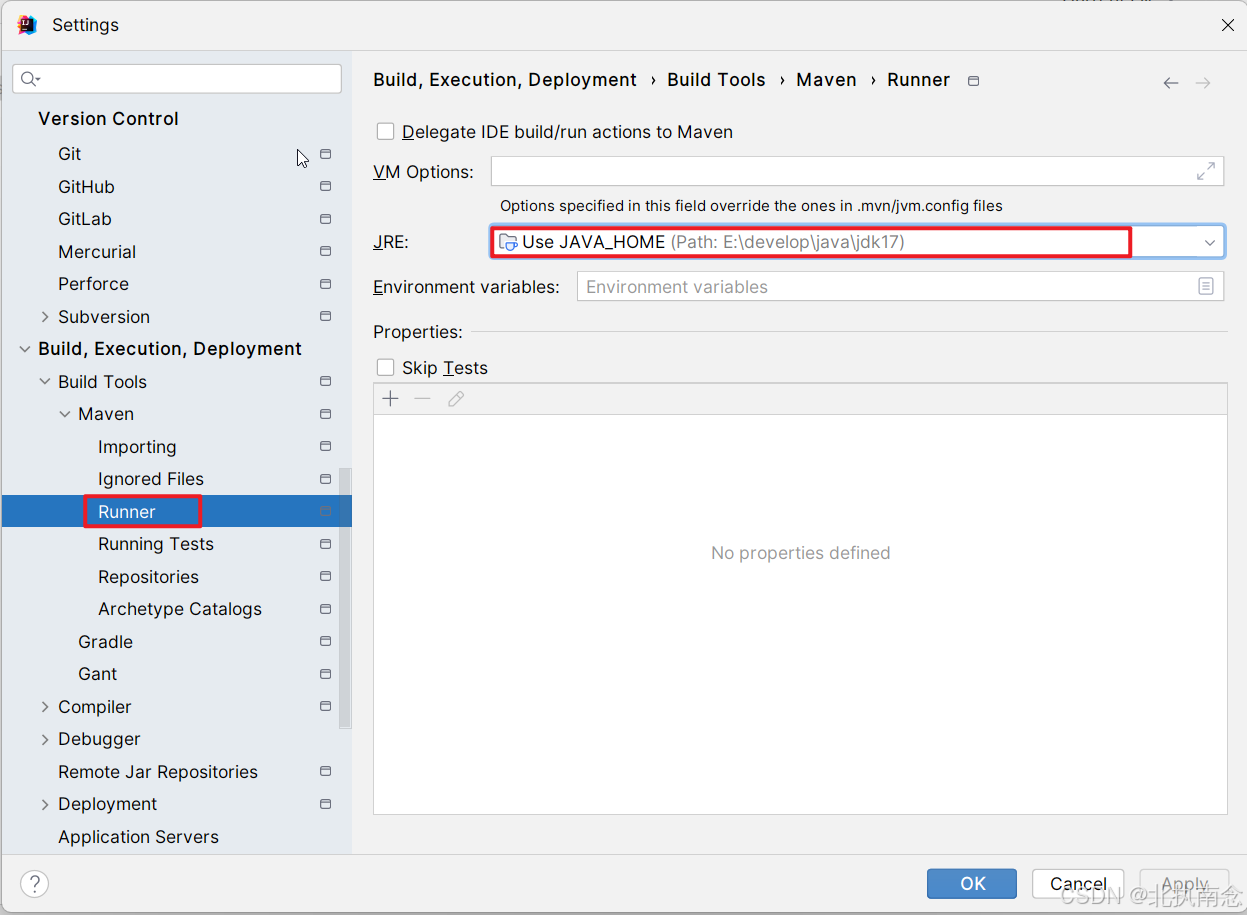Select the Remote Jar Repositories row
The height and width of the screenshot is (915, 1247).
point(176,772)
